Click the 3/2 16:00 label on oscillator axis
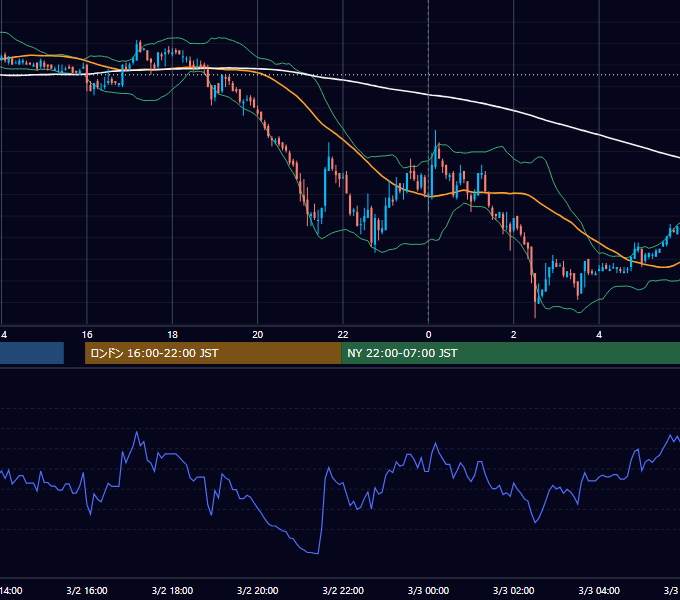The width and height of the screenshot is (680, 600). [87, 590]
